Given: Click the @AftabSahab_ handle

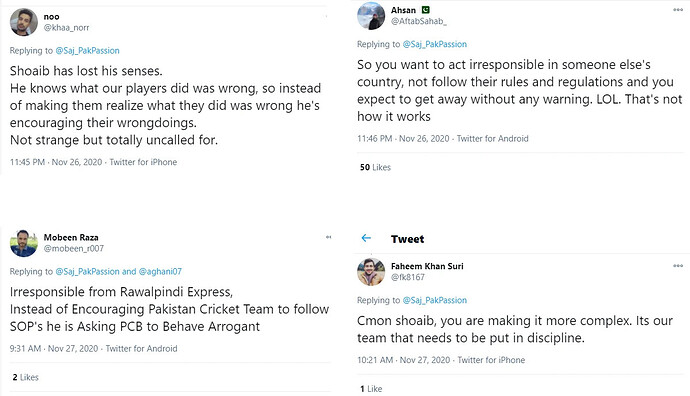Looking at the screenshot, I should [x=419, y=21].
